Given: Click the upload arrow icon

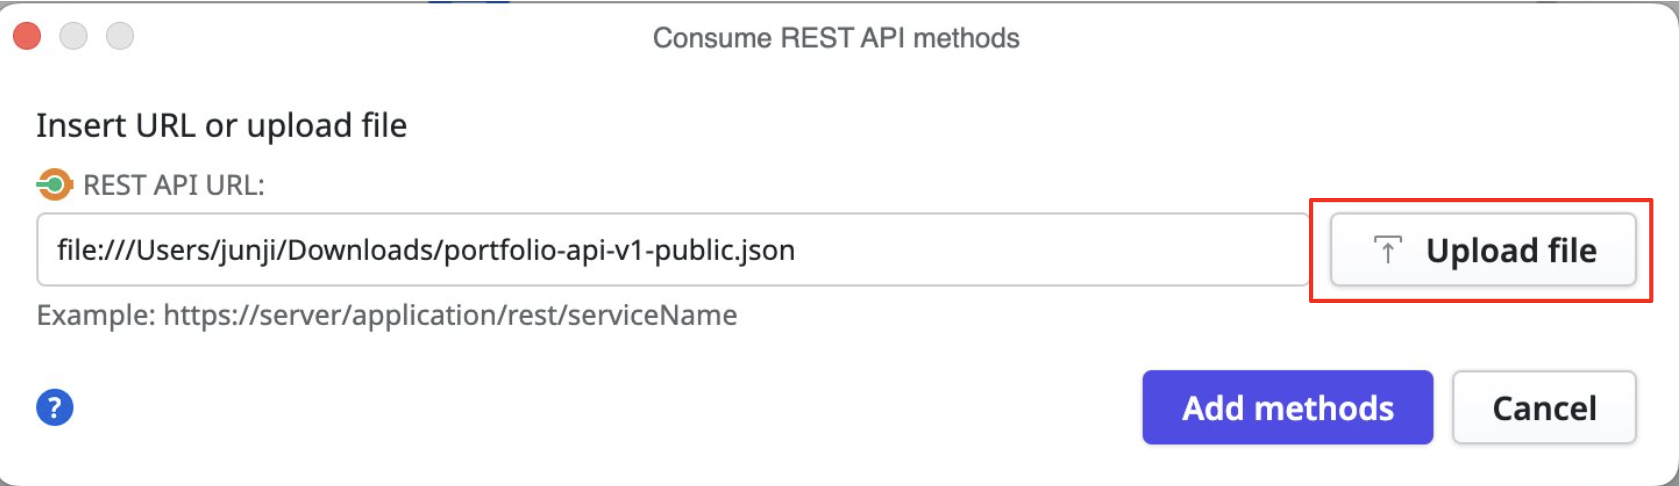Looking at the screenshot, I should click(x=1387, y=250).
